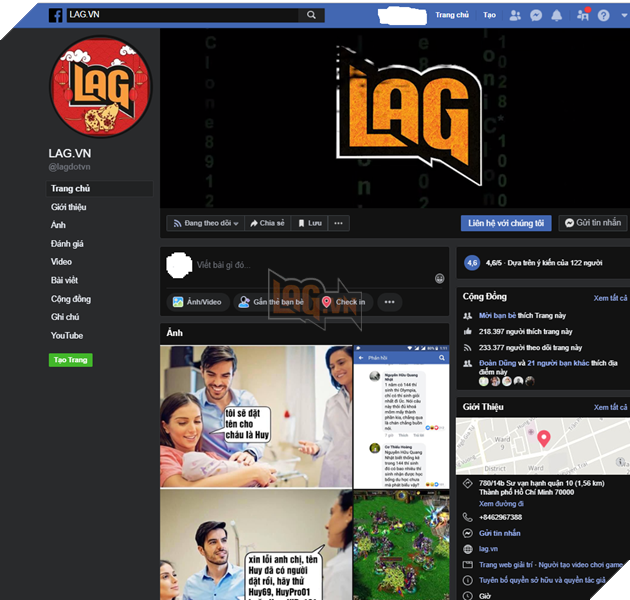Viewport: 630px width, 600px height.
Task: Open Đoàn Dũng profile link
Action: 497,363
